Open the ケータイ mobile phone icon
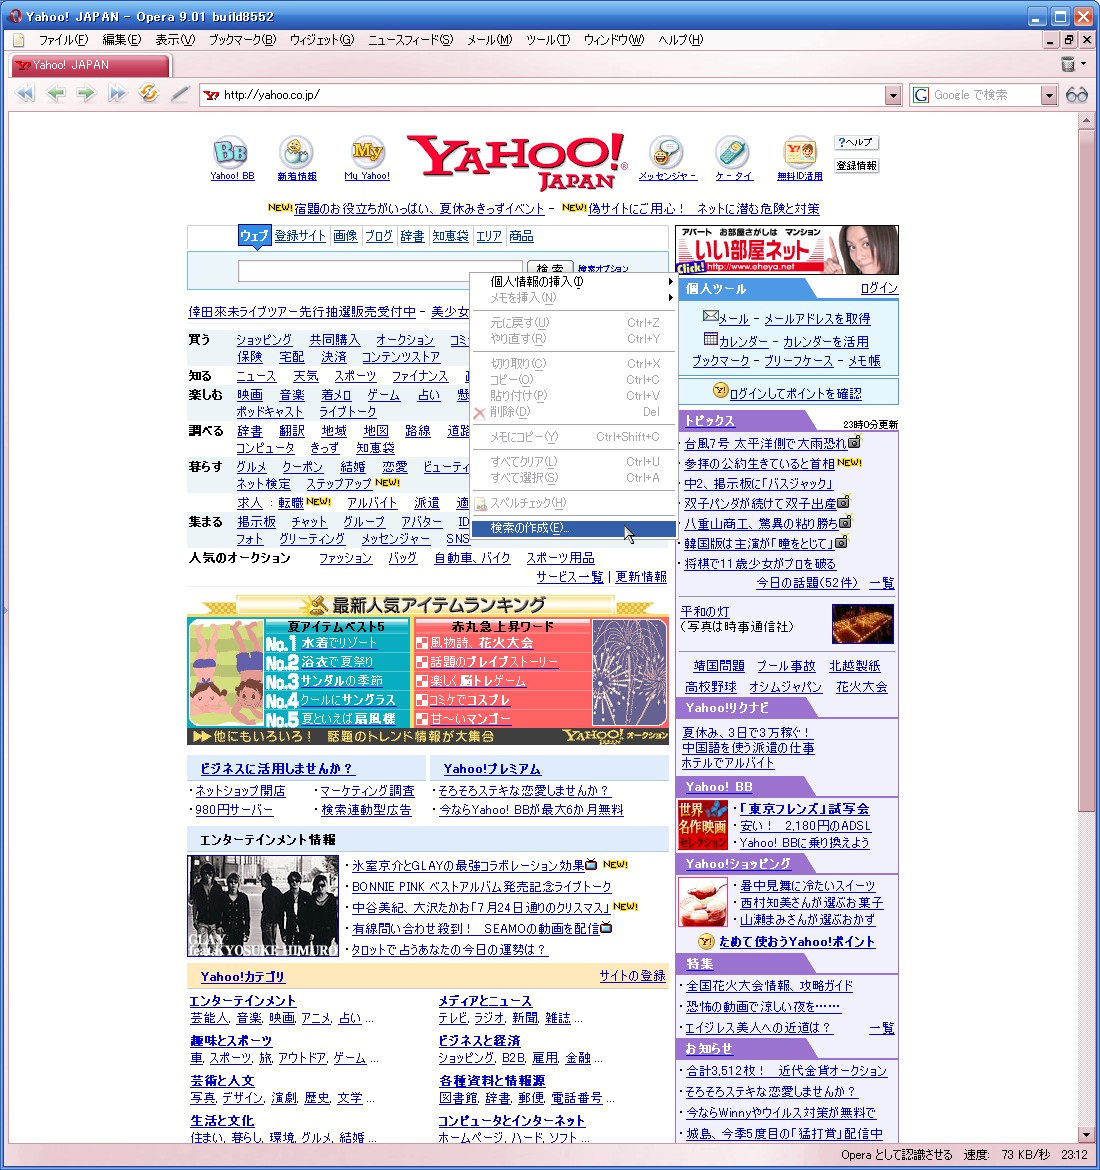Viewport: 1100px width, 1170px height. point(733,152)
